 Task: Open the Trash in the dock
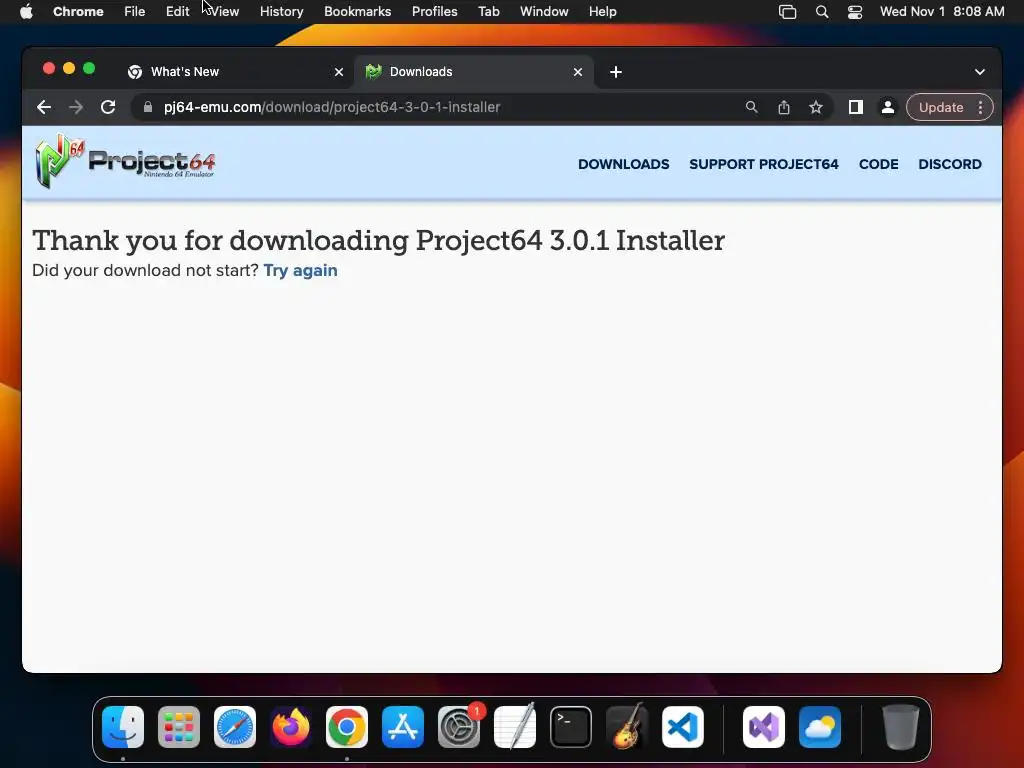coord(901,727)
